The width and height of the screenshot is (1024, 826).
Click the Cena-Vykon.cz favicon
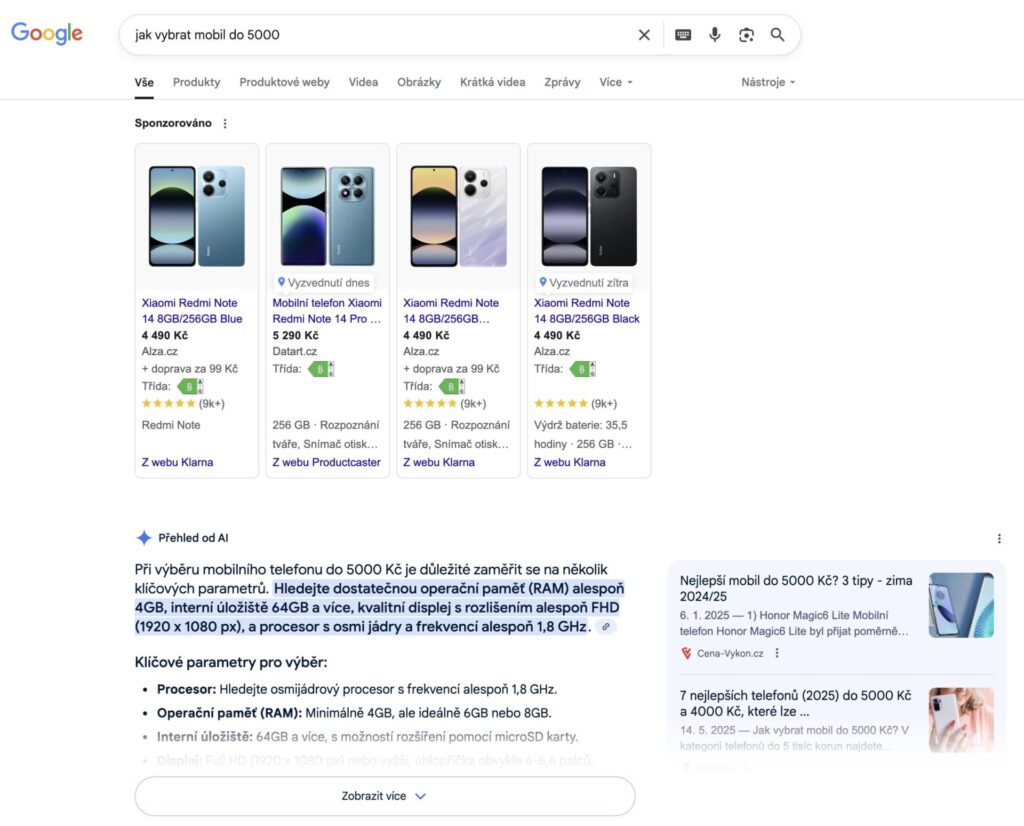tap(686, 653)
